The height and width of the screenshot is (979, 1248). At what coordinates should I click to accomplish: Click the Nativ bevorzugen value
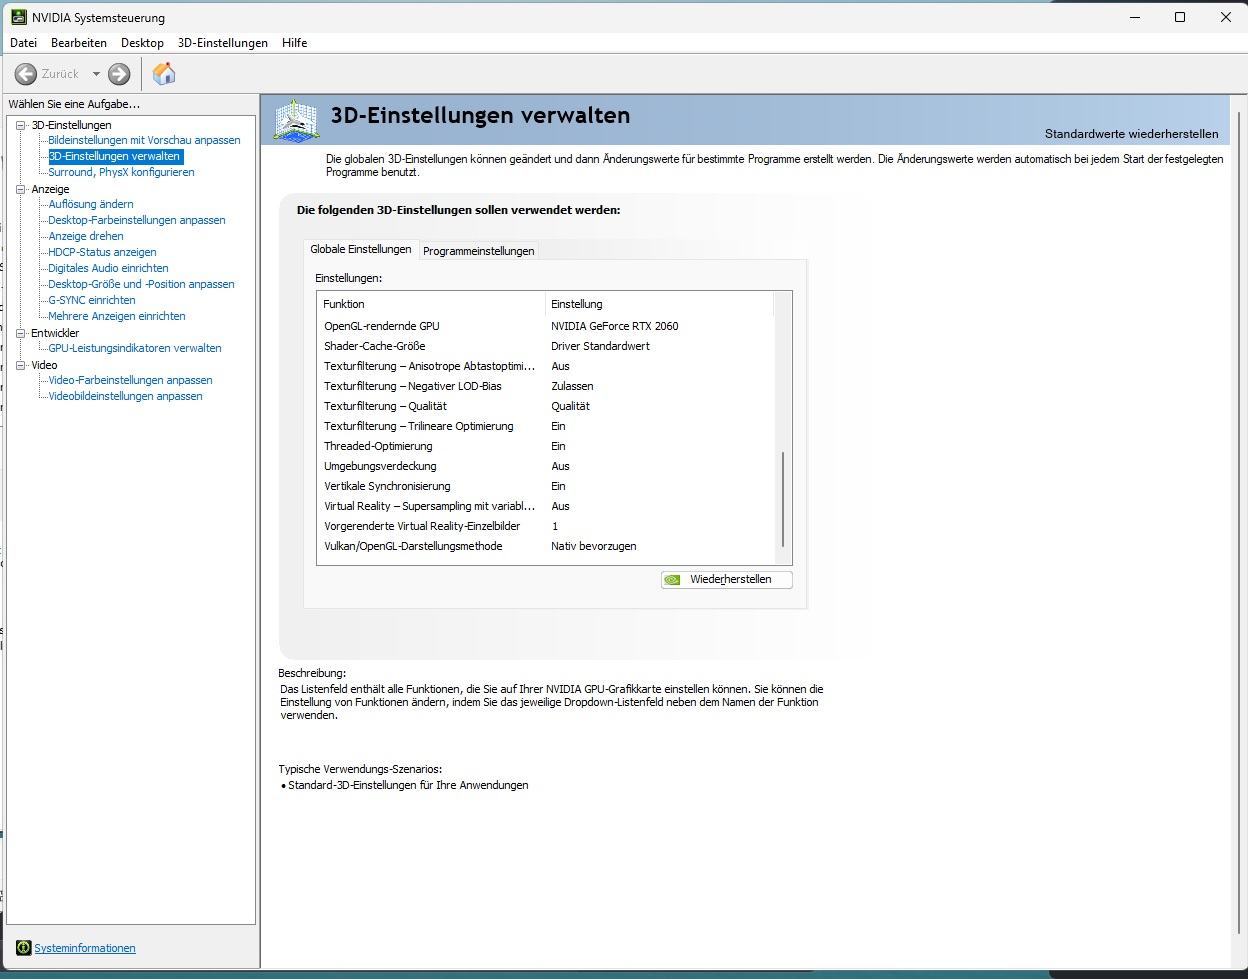click(x=593, y=546)
